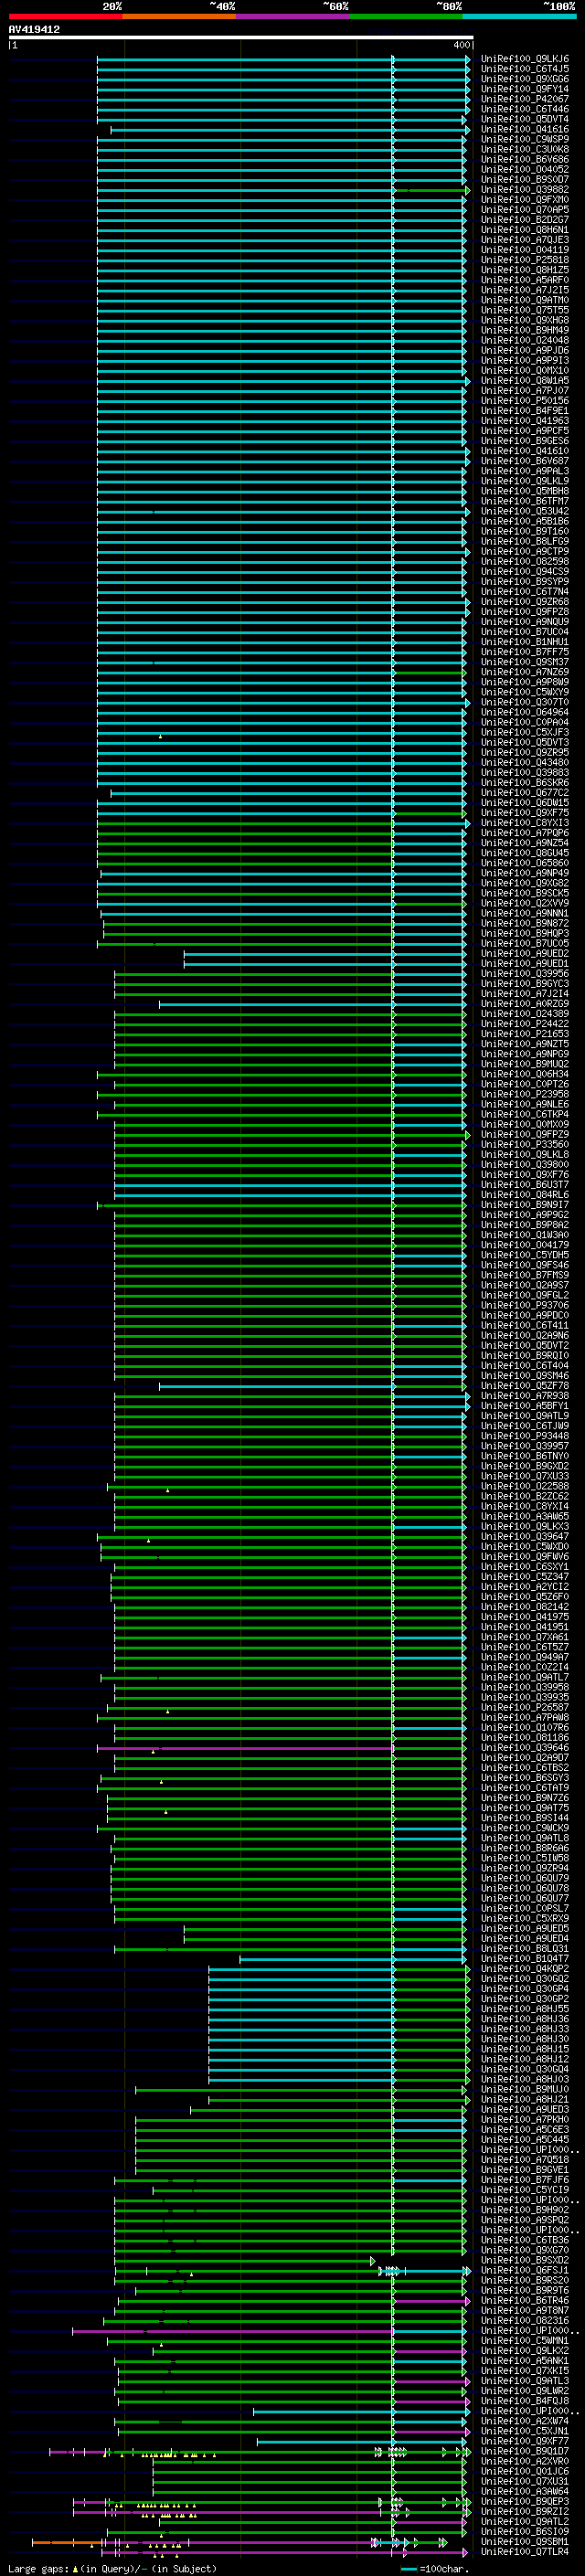
Task: Click the UniRef100_P25818 label
Action: coord(525,260)
